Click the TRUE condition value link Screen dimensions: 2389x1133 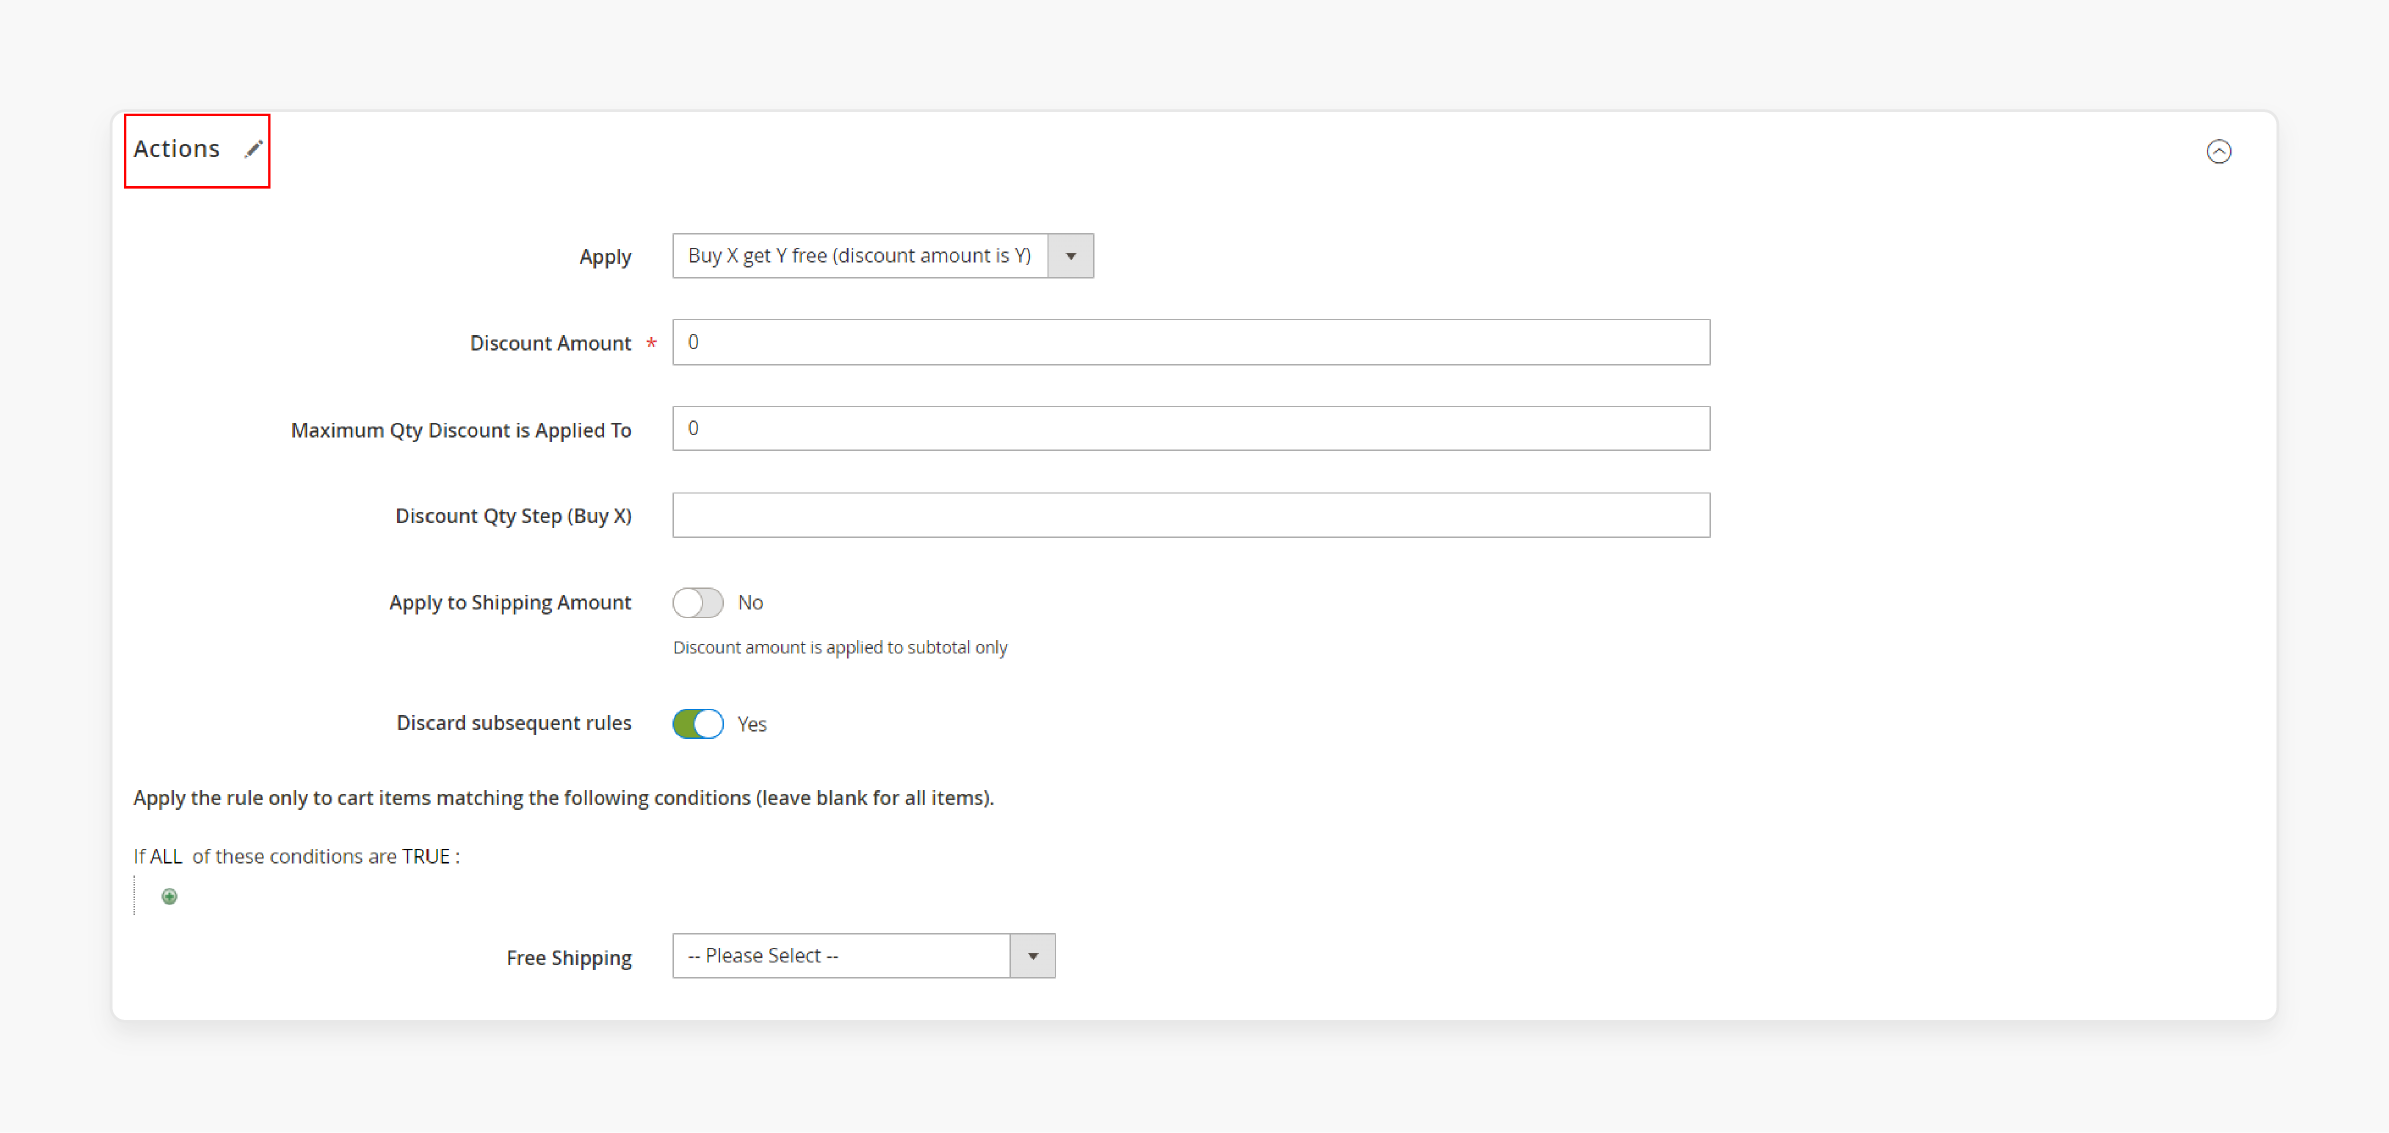point(426,856)
